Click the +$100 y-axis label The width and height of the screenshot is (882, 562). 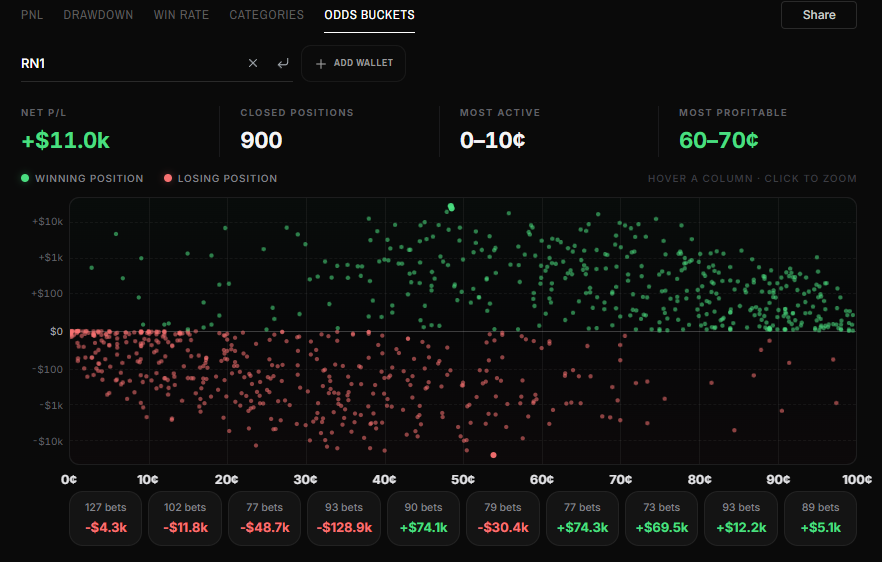(47, 294)
